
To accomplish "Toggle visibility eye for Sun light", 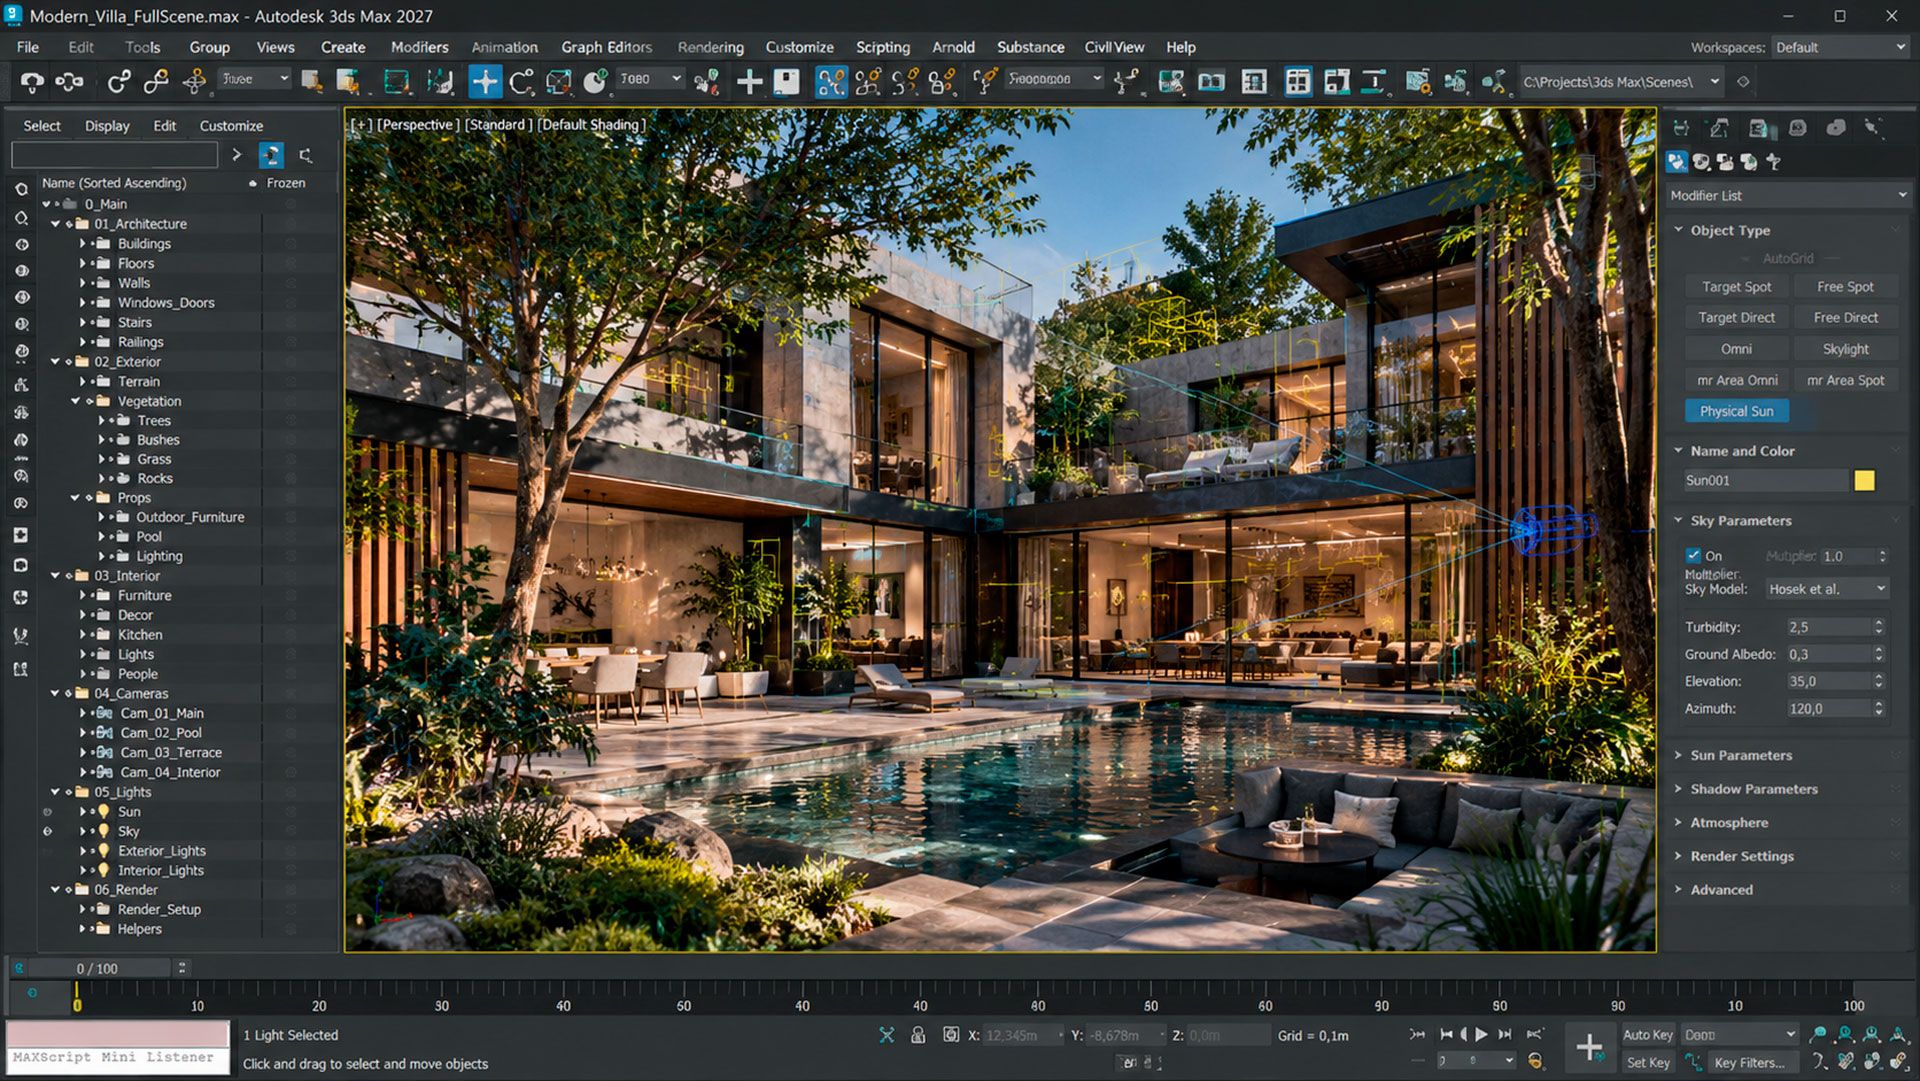I will click(47, 812).
